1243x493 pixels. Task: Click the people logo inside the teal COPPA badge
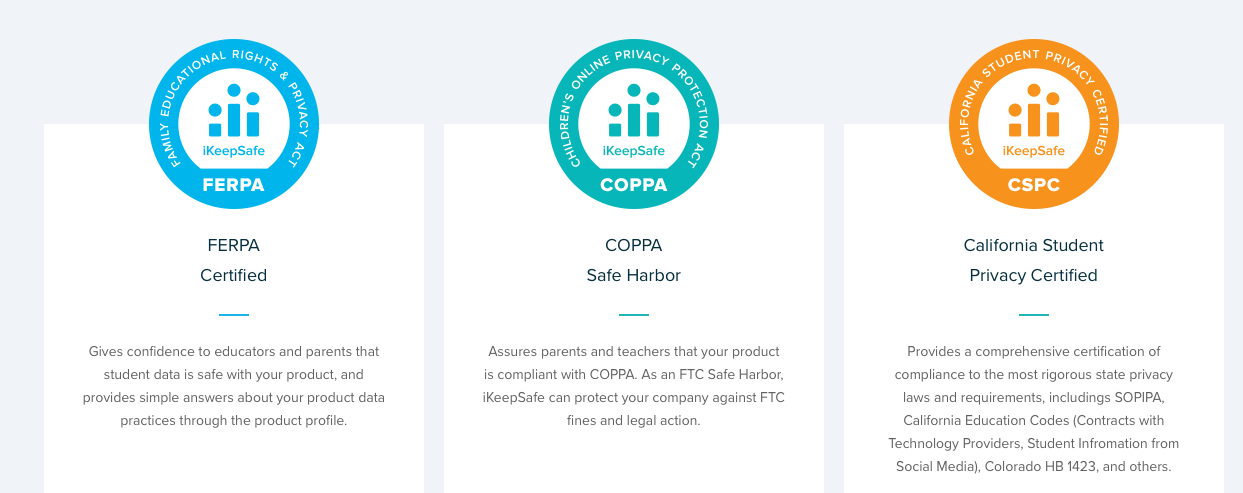634,111
